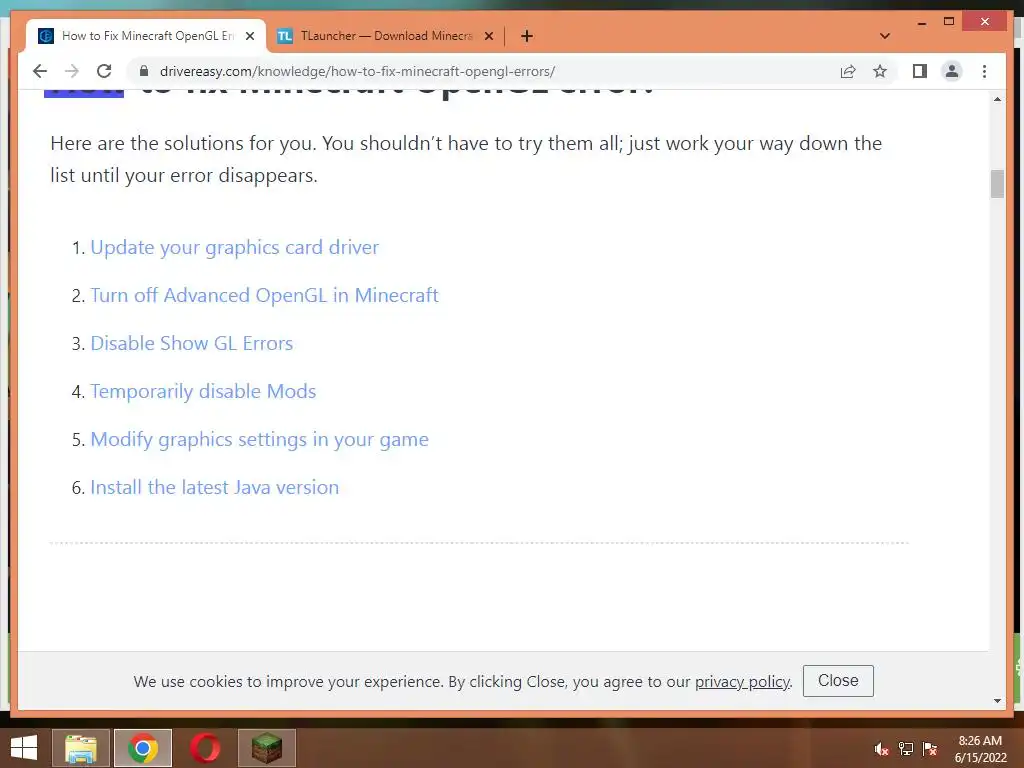1024x768 pixels.
Task: Switch to TLauncher Download Minecraft tab
Action: click(385, 36)
